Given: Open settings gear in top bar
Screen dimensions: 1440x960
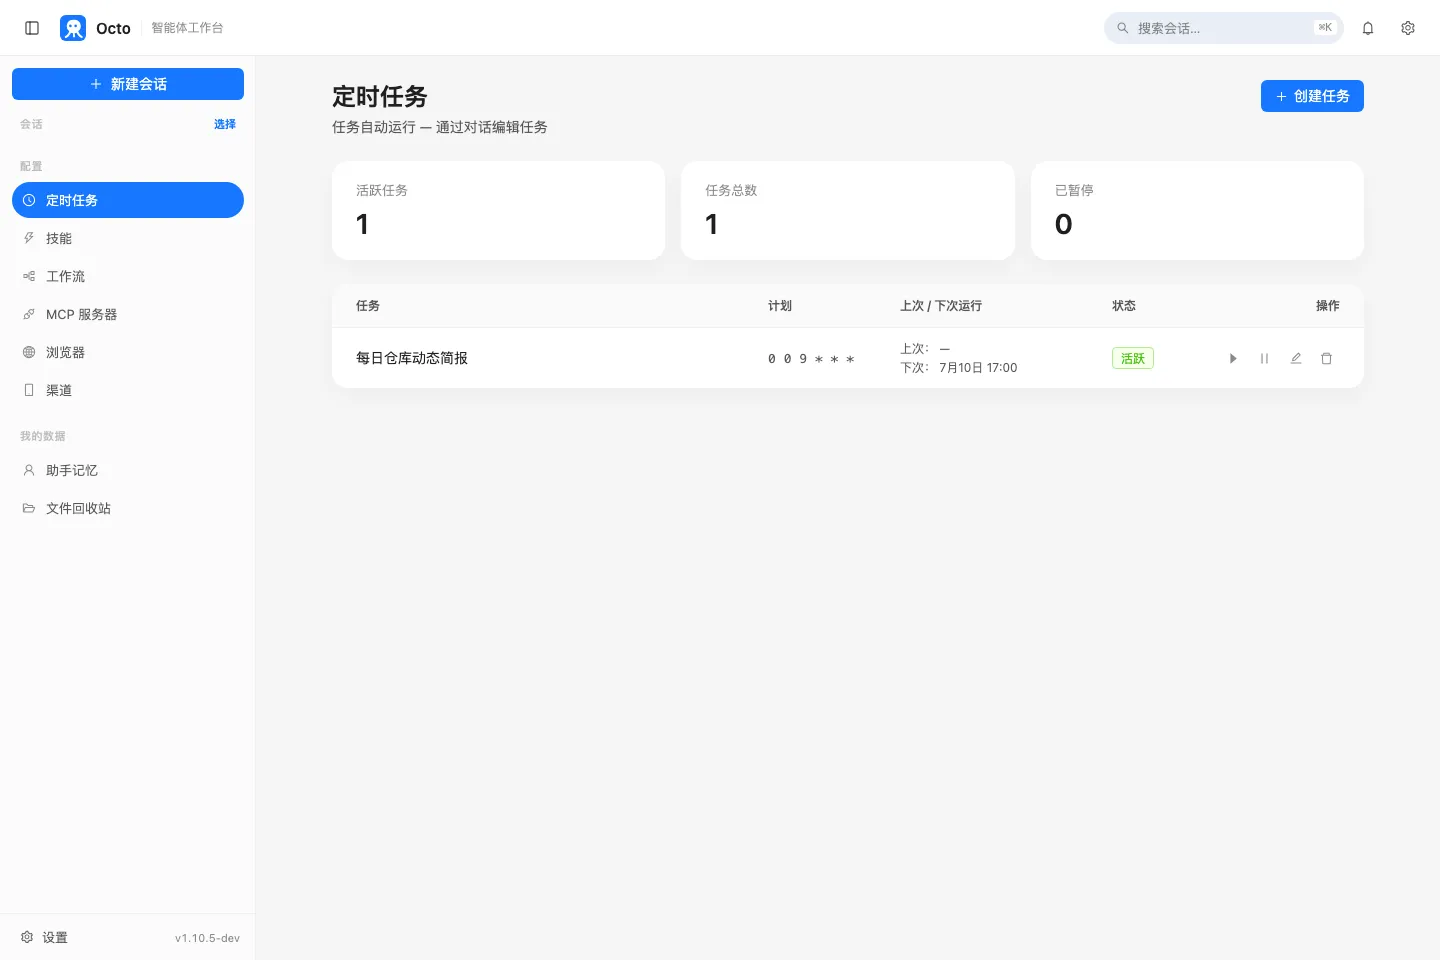Looking at the screenshot, I should click(1408, 28).
